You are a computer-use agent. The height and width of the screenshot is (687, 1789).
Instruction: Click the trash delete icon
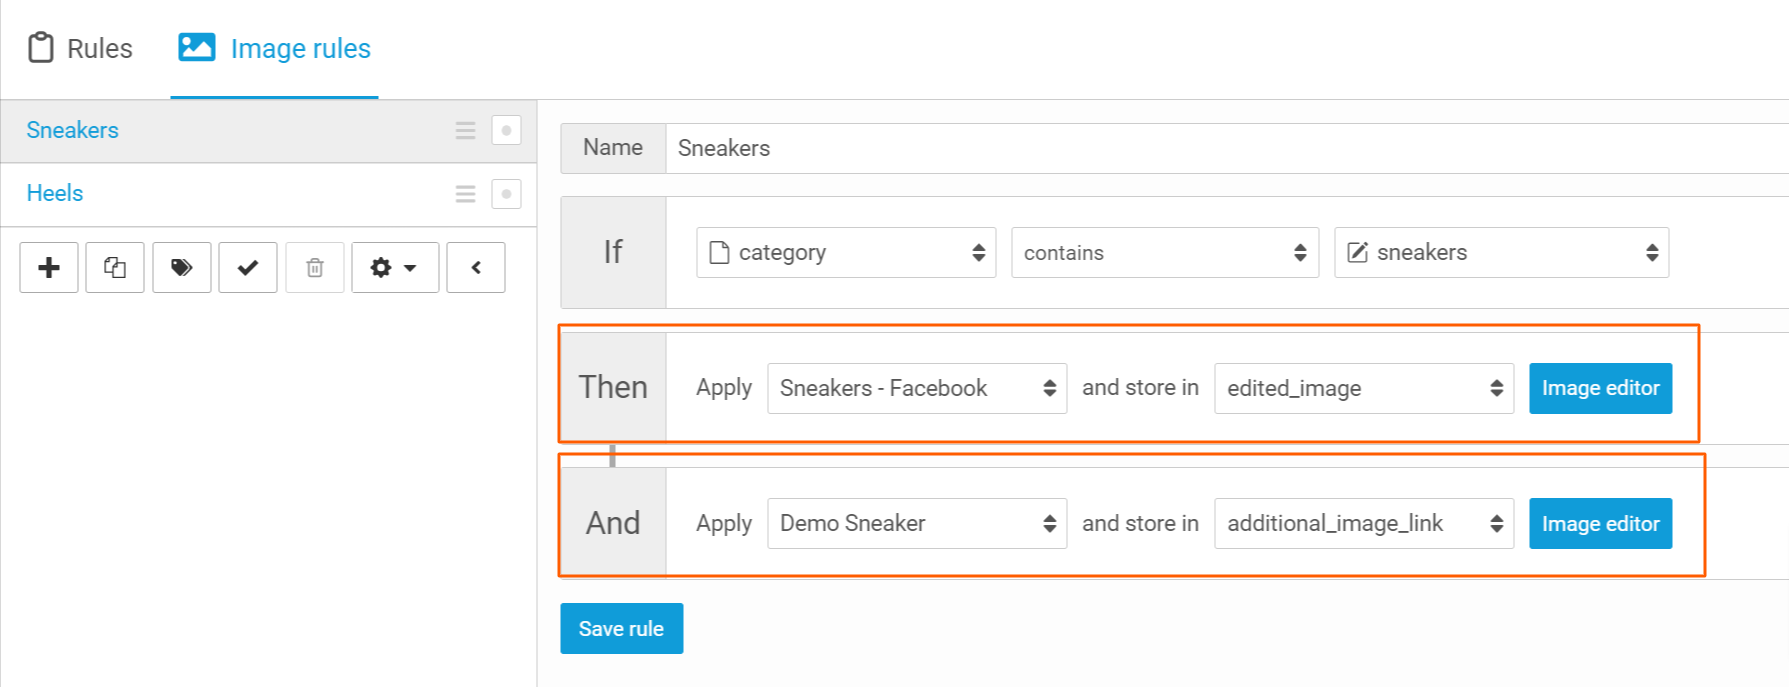(x=315, y=268)
